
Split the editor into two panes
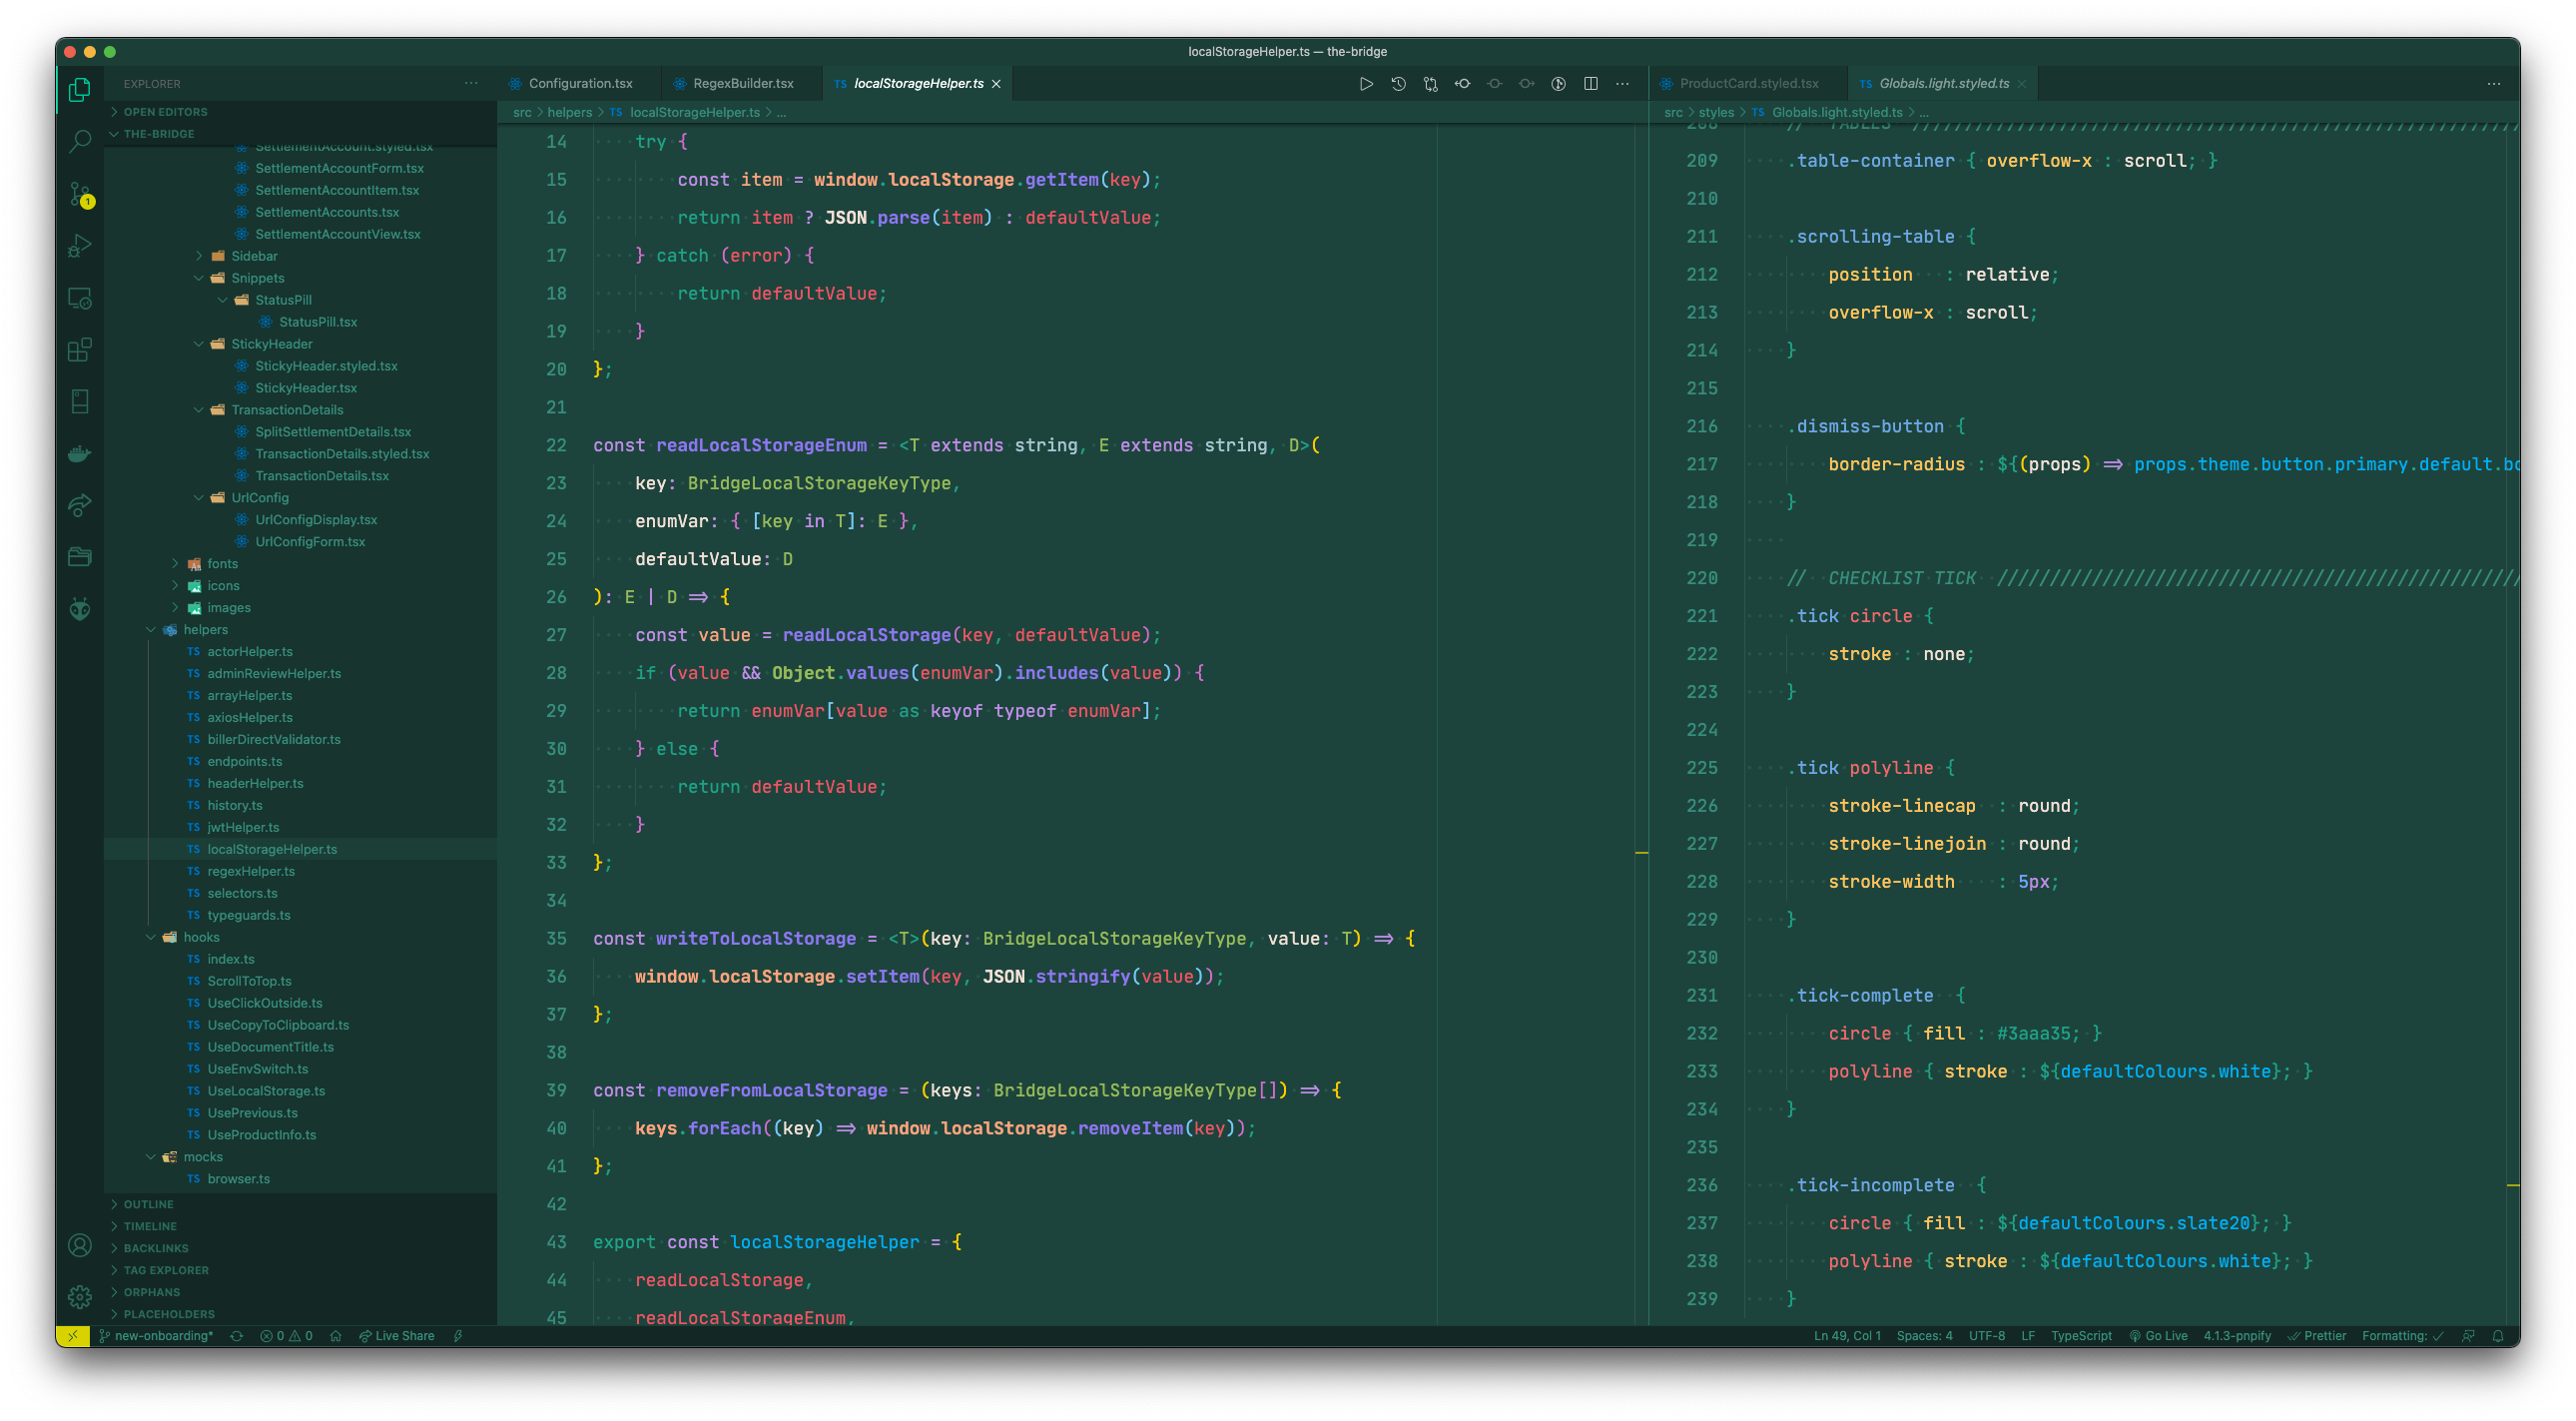click(1590, 84)
